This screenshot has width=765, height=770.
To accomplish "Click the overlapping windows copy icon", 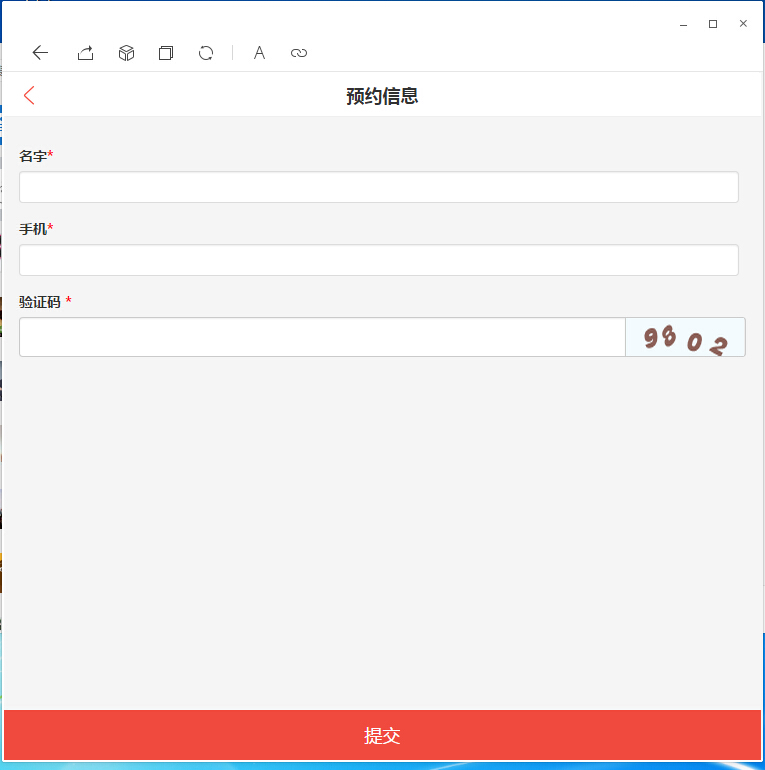I will click(166, 53).
